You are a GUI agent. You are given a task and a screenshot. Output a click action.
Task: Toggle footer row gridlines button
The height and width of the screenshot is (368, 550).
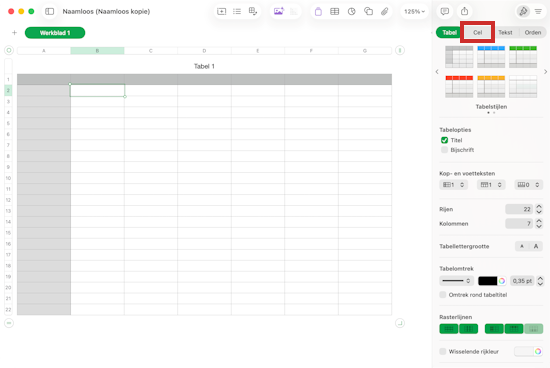[x=534, y=329]
